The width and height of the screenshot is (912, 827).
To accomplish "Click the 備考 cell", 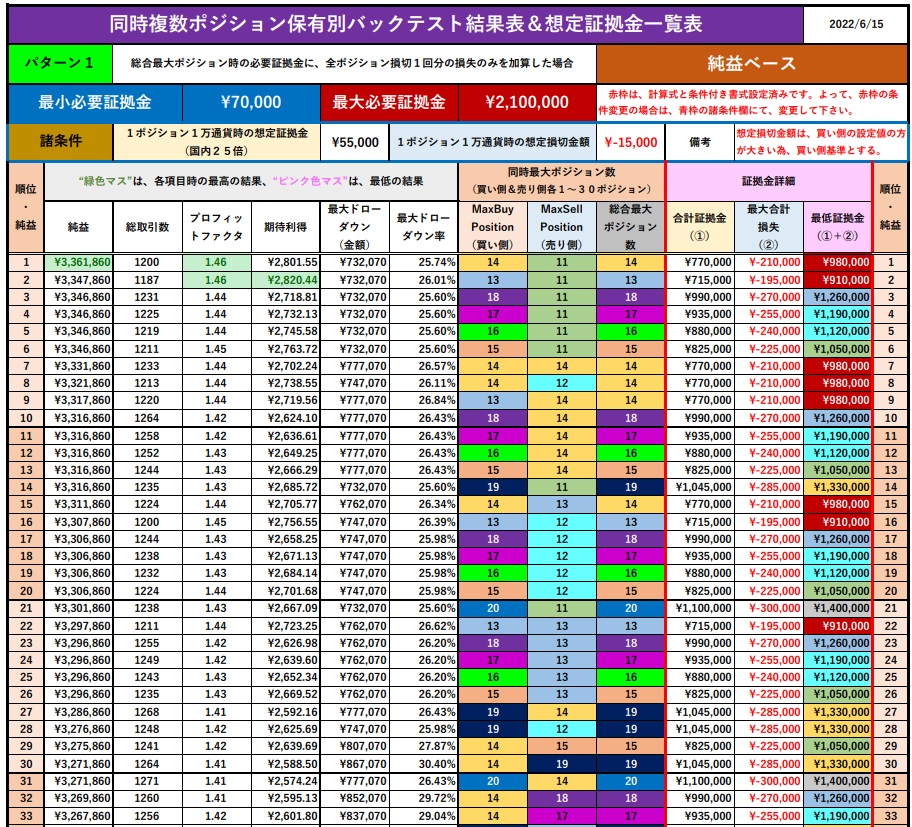I will point(699,142).
